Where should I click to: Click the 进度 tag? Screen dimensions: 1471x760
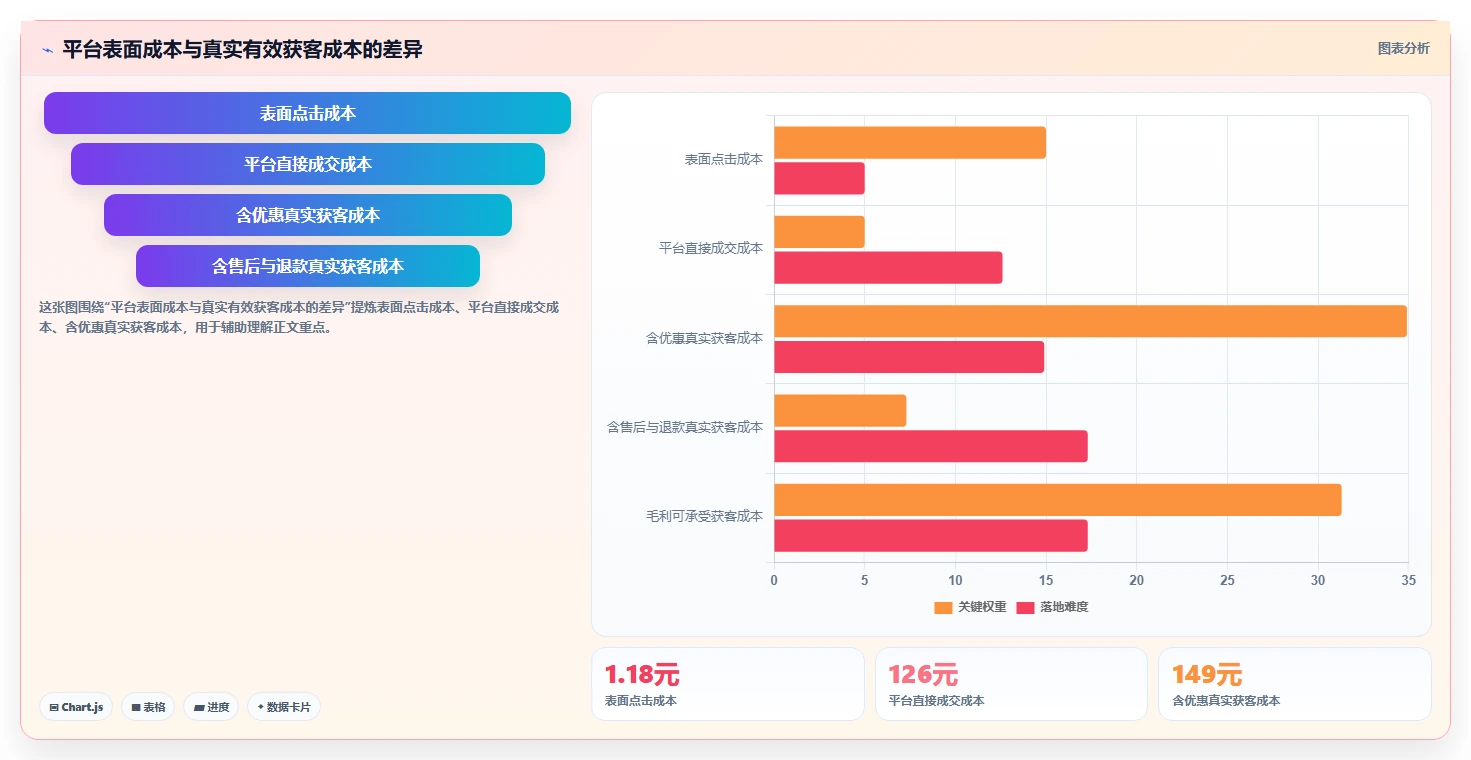[211, 707]
